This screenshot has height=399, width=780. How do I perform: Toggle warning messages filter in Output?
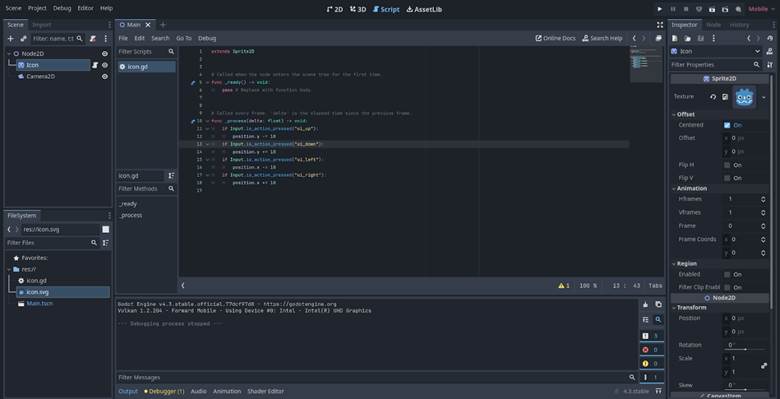pyautogui.click(x=652, y=364)
